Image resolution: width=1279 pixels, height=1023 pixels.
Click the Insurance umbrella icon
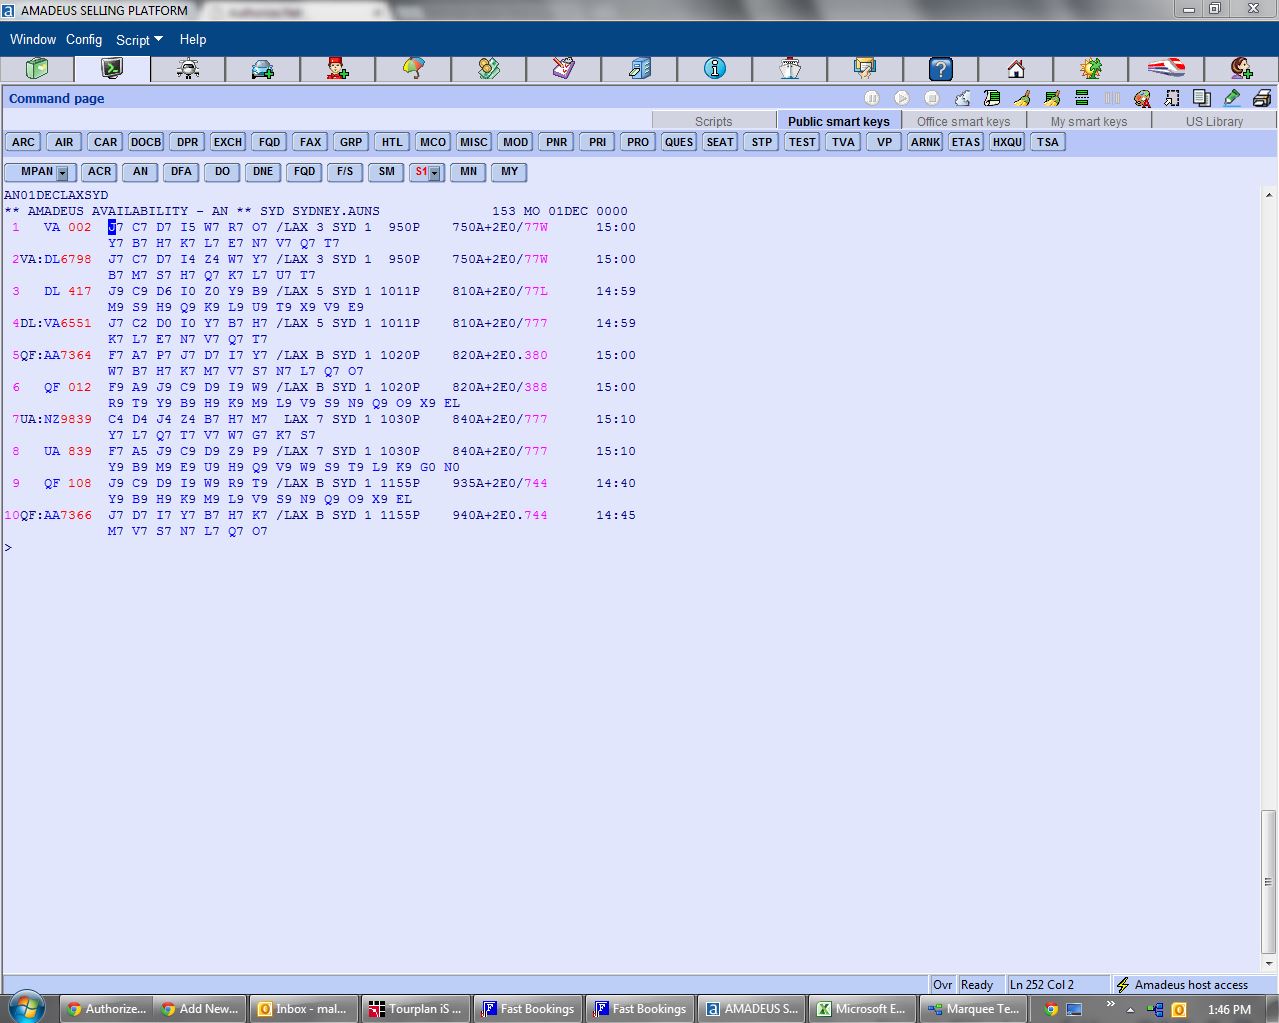(413, 68)
